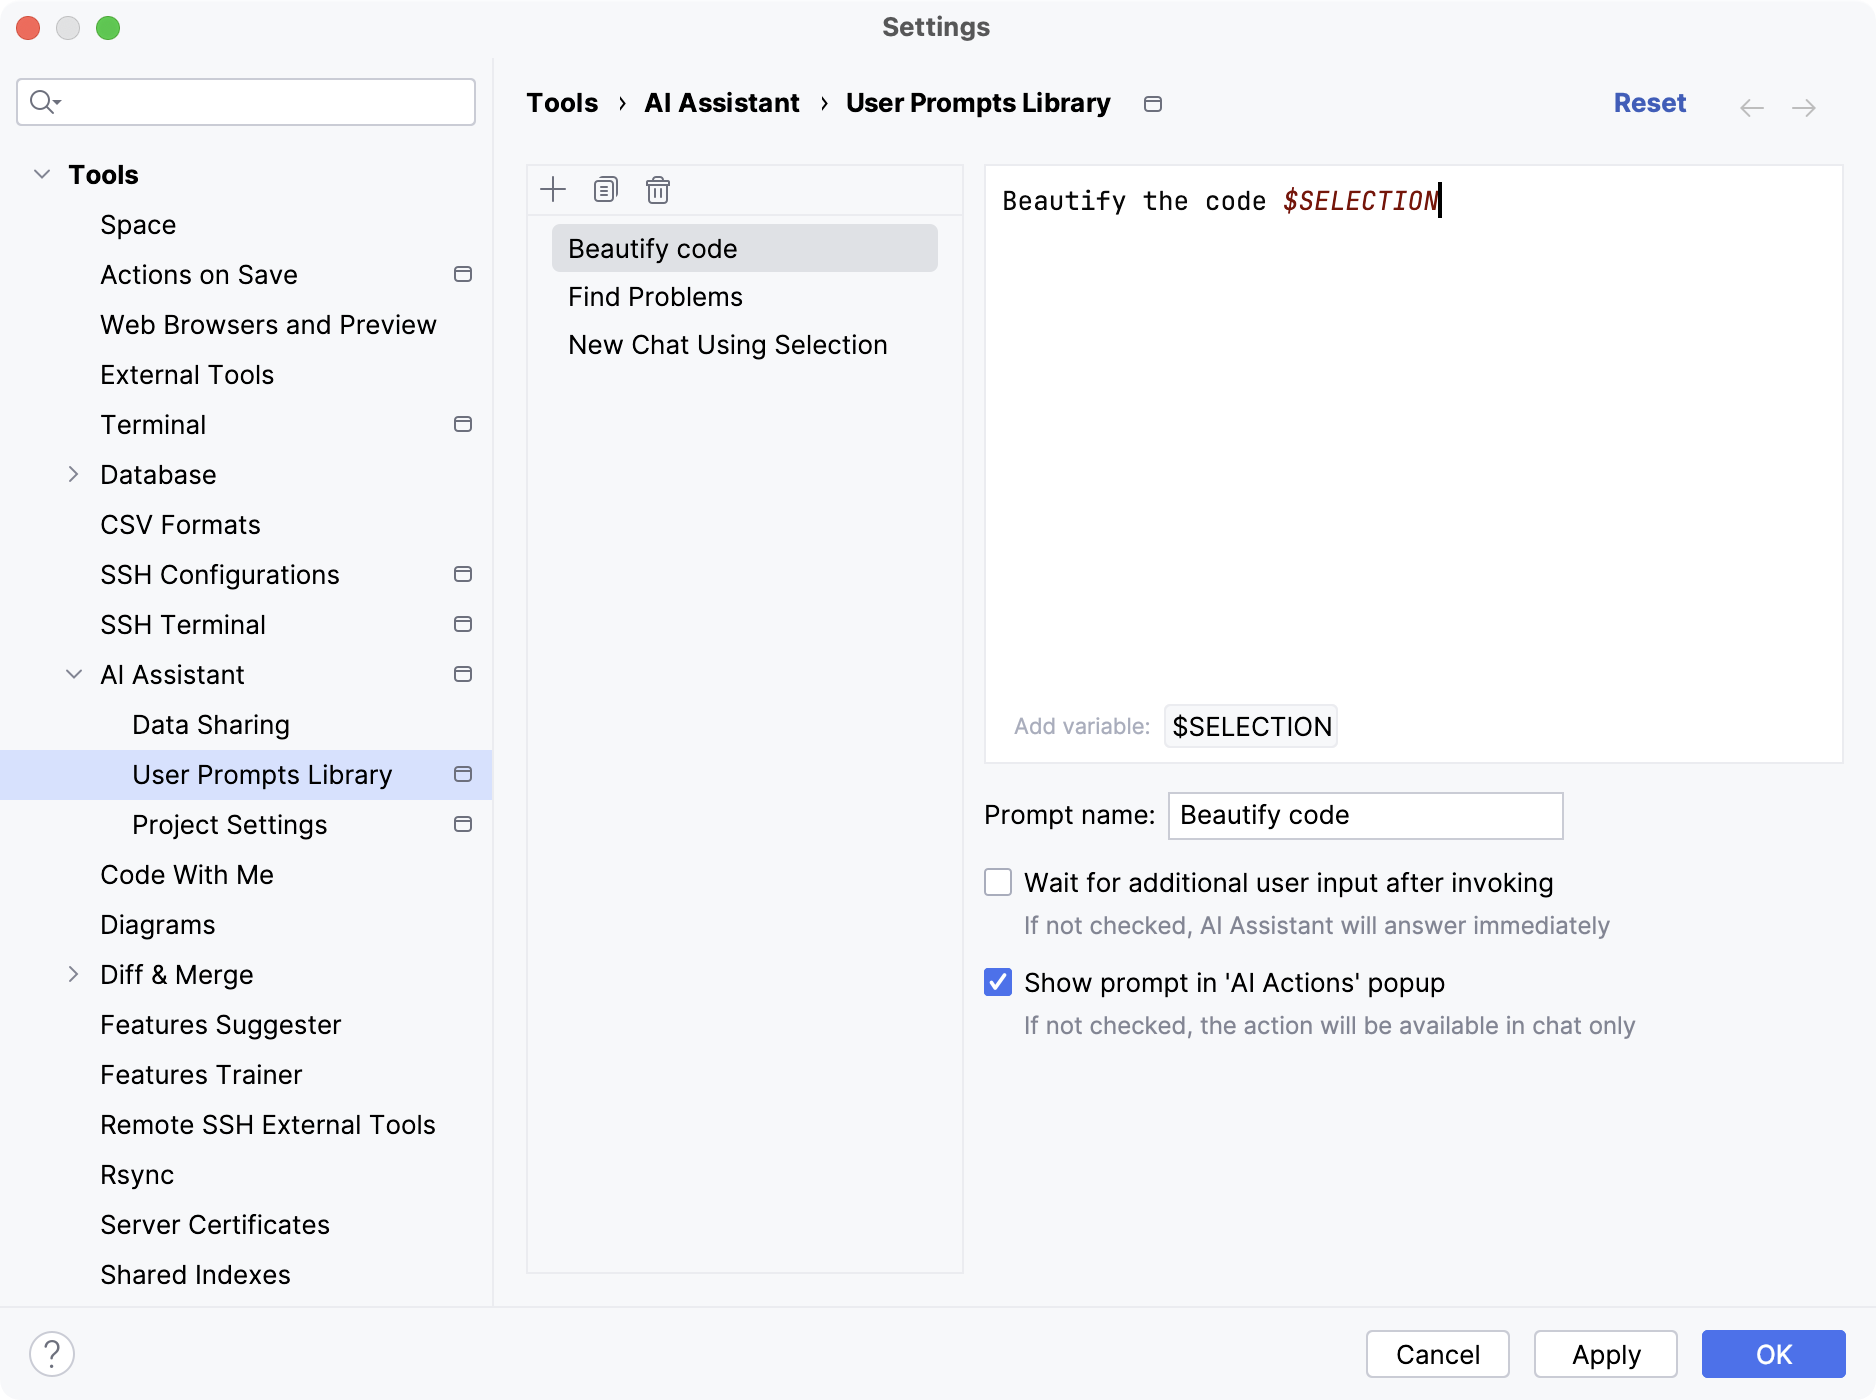The image size is (1876, 1400).
Task: Open help via the question mark icon
Action: (50, 1355)
